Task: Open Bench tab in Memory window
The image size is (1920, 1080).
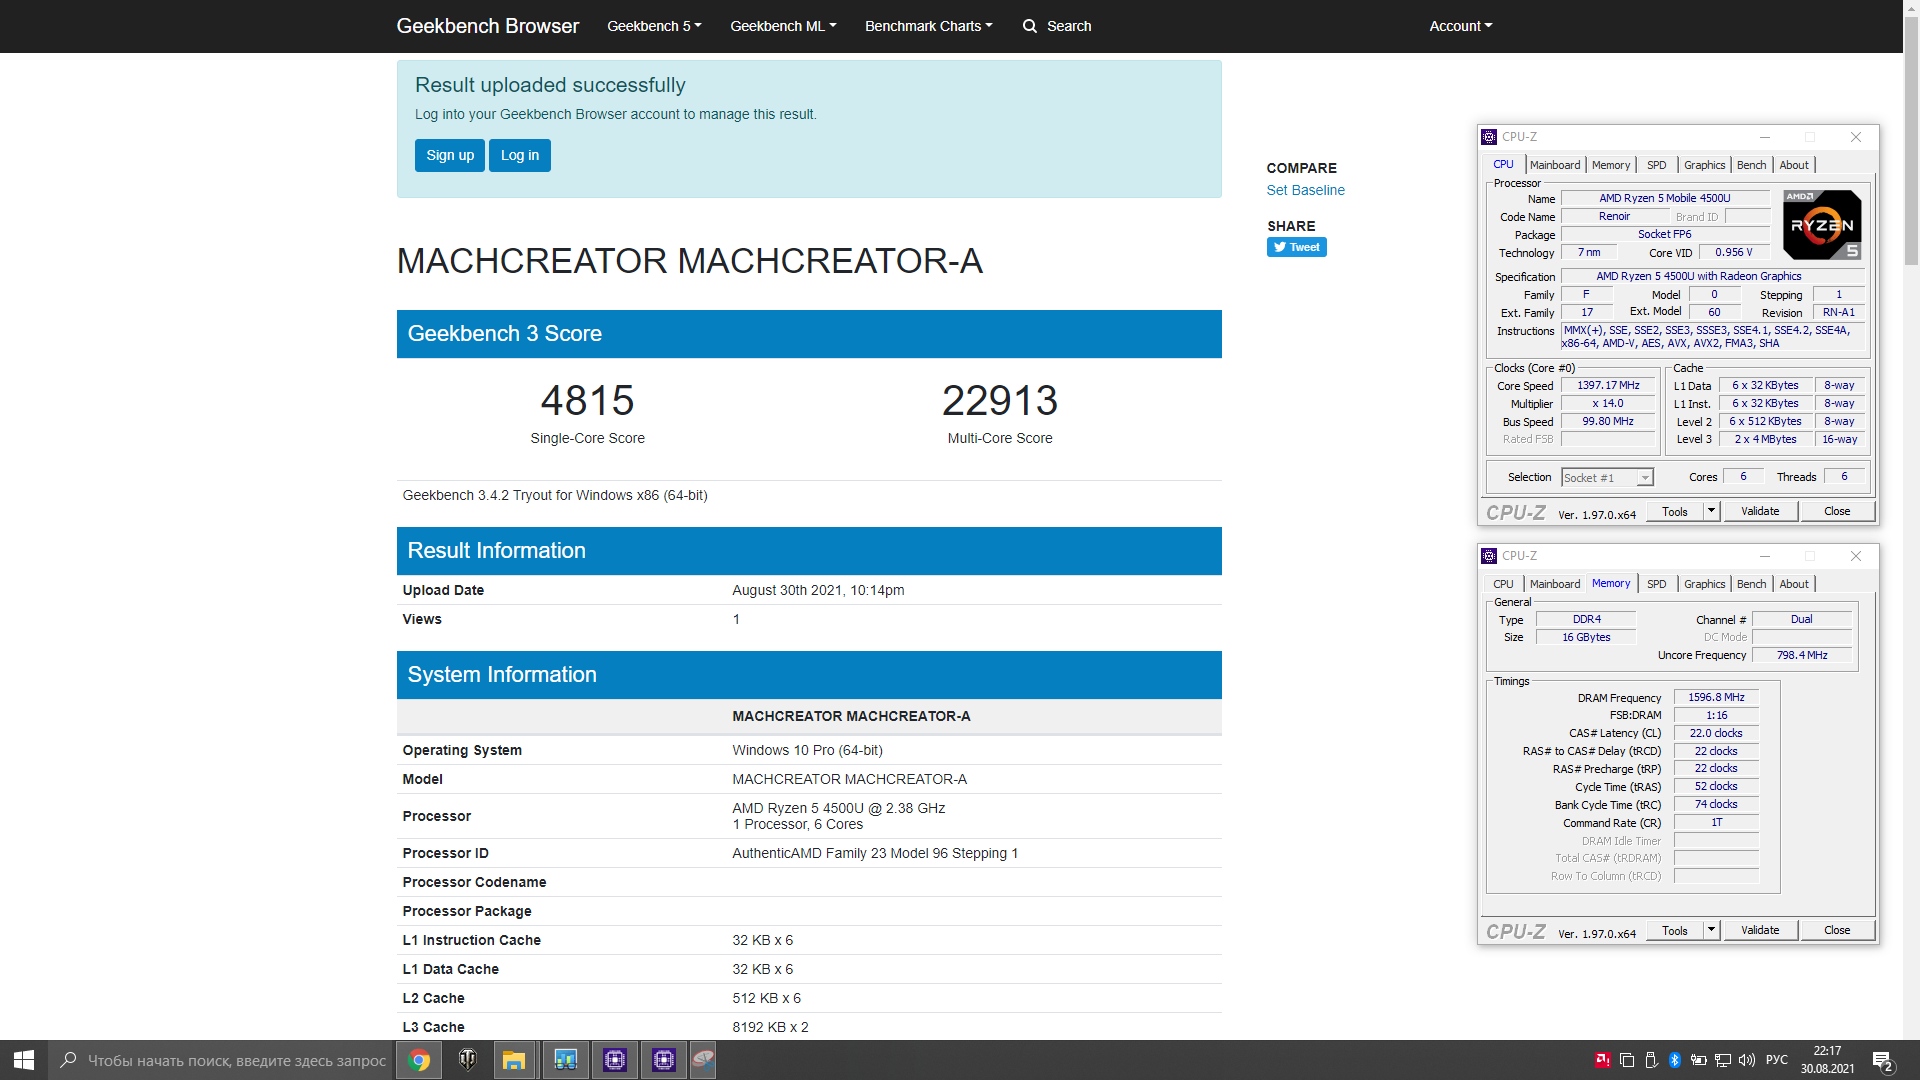Action: (1752, 584)
